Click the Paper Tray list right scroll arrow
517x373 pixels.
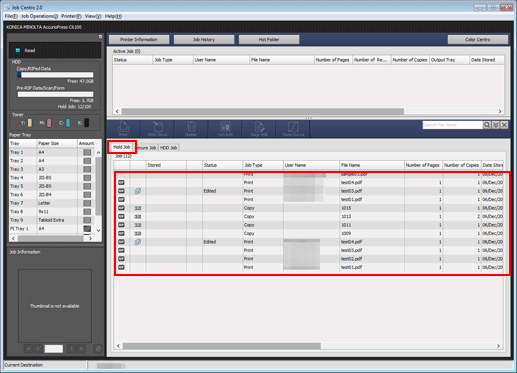[90, 238]
